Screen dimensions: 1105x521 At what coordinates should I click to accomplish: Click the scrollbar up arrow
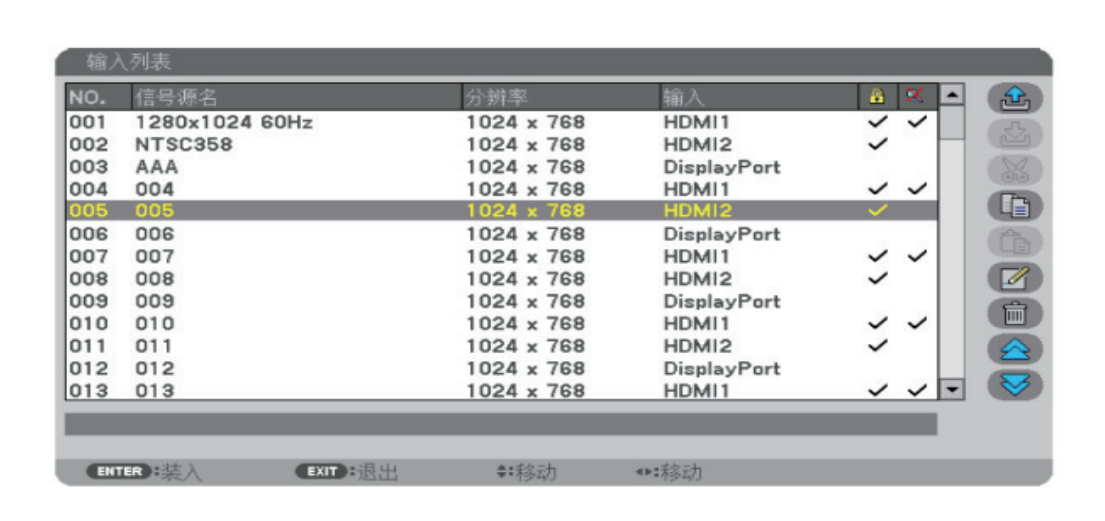[x=952, y=96]
